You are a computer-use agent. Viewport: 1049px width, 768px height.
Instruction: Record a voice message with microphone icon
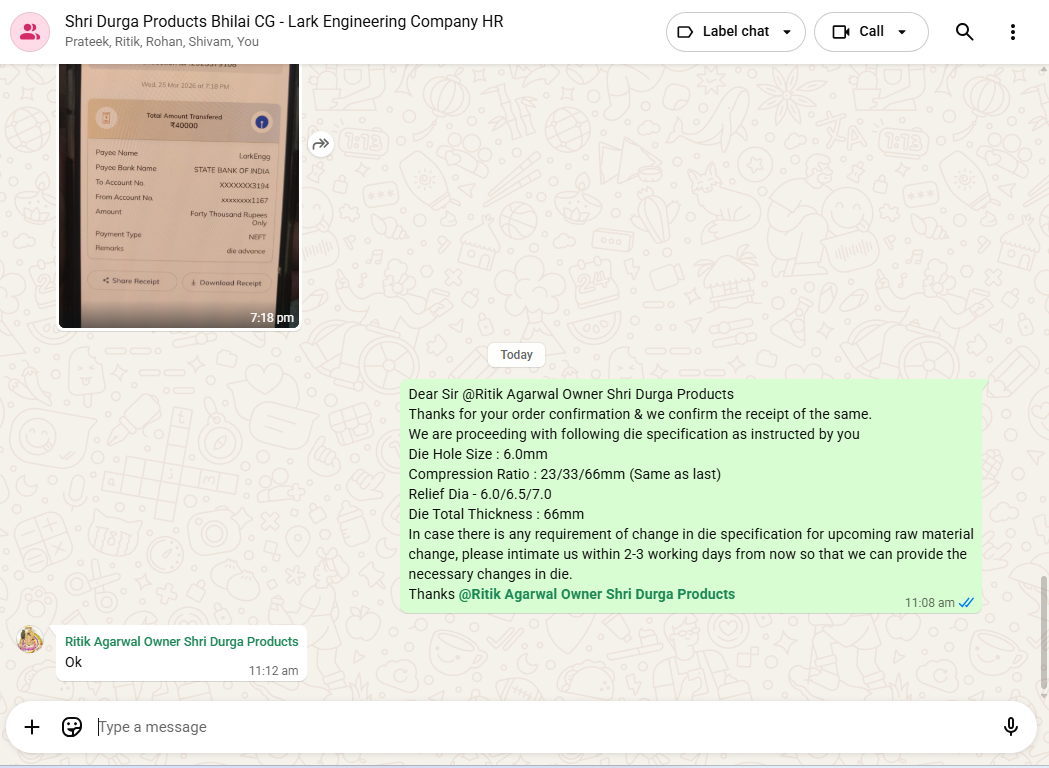point(1010,727)
